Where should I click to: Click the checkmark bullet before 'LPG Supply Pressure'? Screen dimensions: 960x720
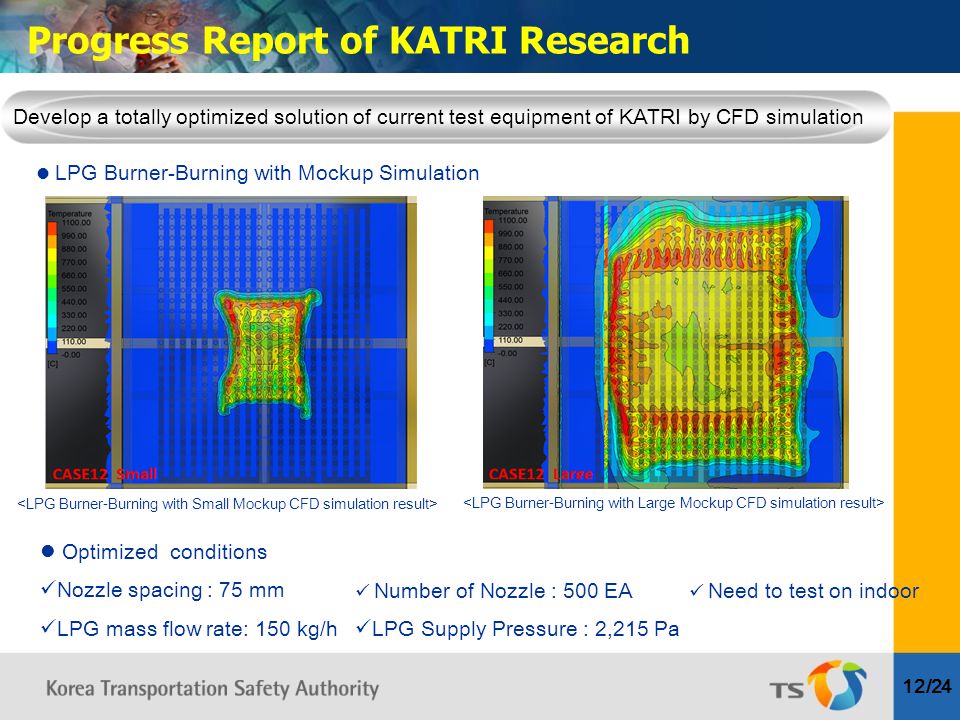pos(363,626)
